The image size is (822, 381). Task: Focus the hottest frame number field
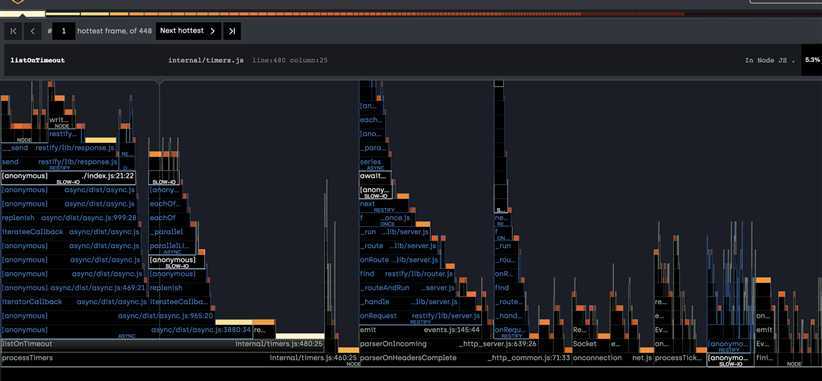(x=64, y=31)
